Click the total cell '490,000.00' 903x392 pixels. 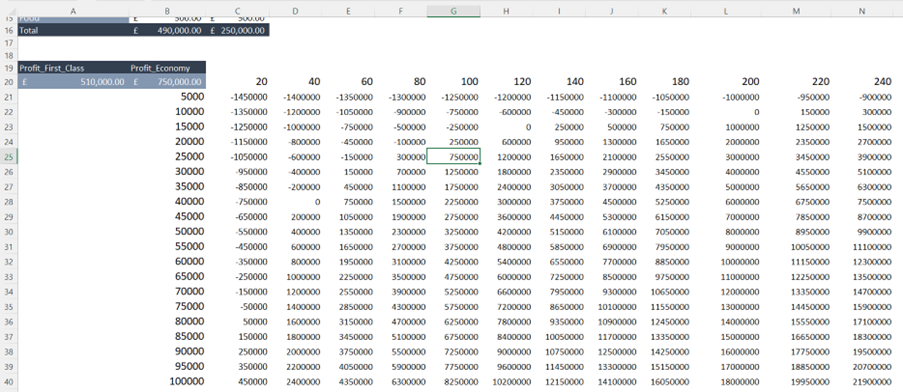167,31
